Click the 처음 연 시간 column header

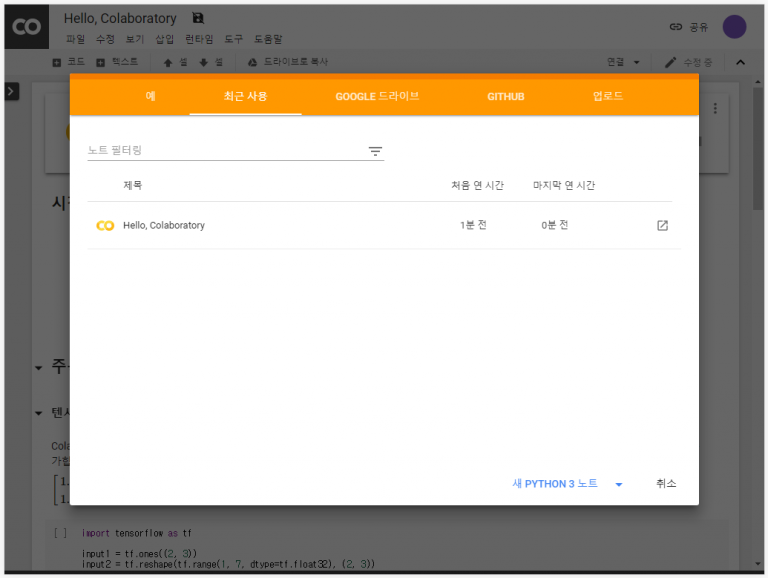pos(478,185)
